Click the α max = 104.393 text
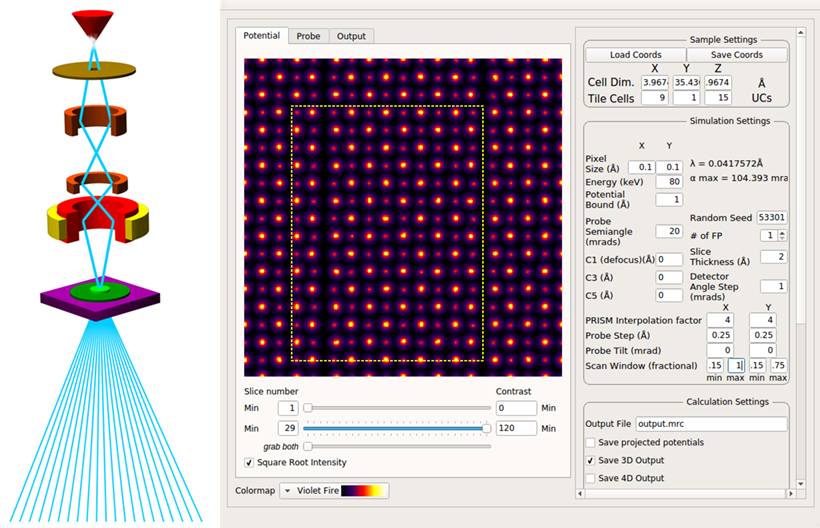The height and width of the screenshot is (528, 820). click(738, 178)
